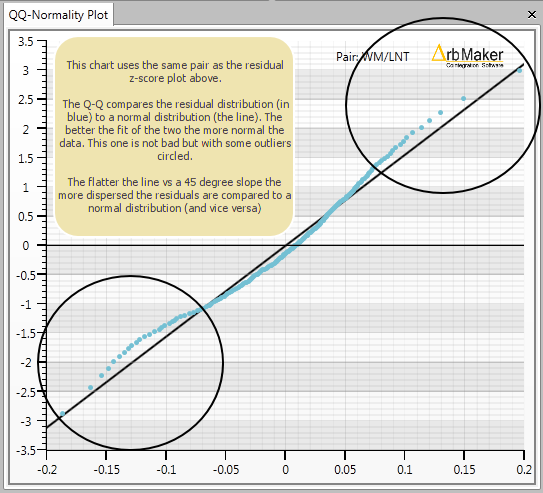Image resolution: width=543 pixels, height=493 pixels.
Task: Close the QQ-Normality Plot panel
Action: pyautogui.click(x=532, y=15)
